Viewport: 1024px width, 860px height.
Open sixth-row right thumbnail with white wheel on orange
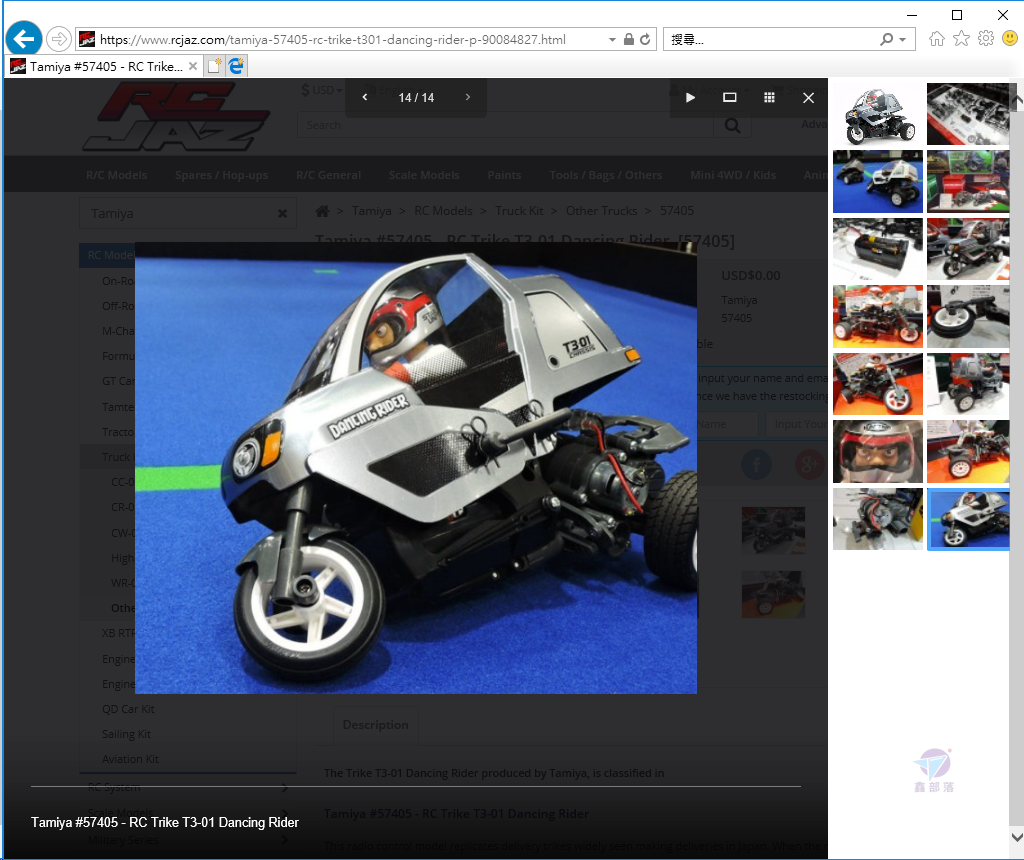tap(968, 451)
